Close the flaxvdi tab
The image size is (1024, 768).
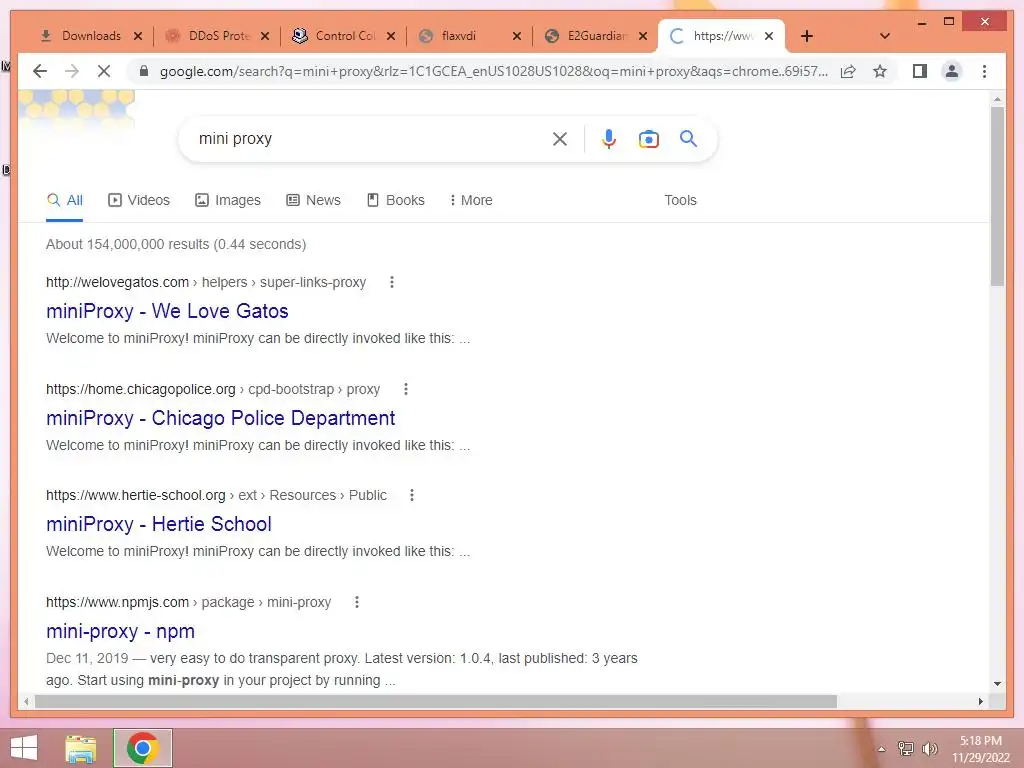pos(517,36)
